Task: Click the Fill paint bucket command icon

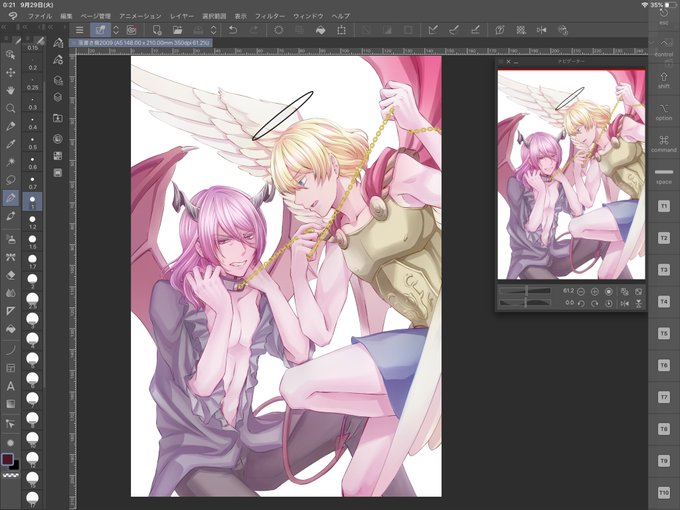Action: pyautogui.click(x=320, y=30)
